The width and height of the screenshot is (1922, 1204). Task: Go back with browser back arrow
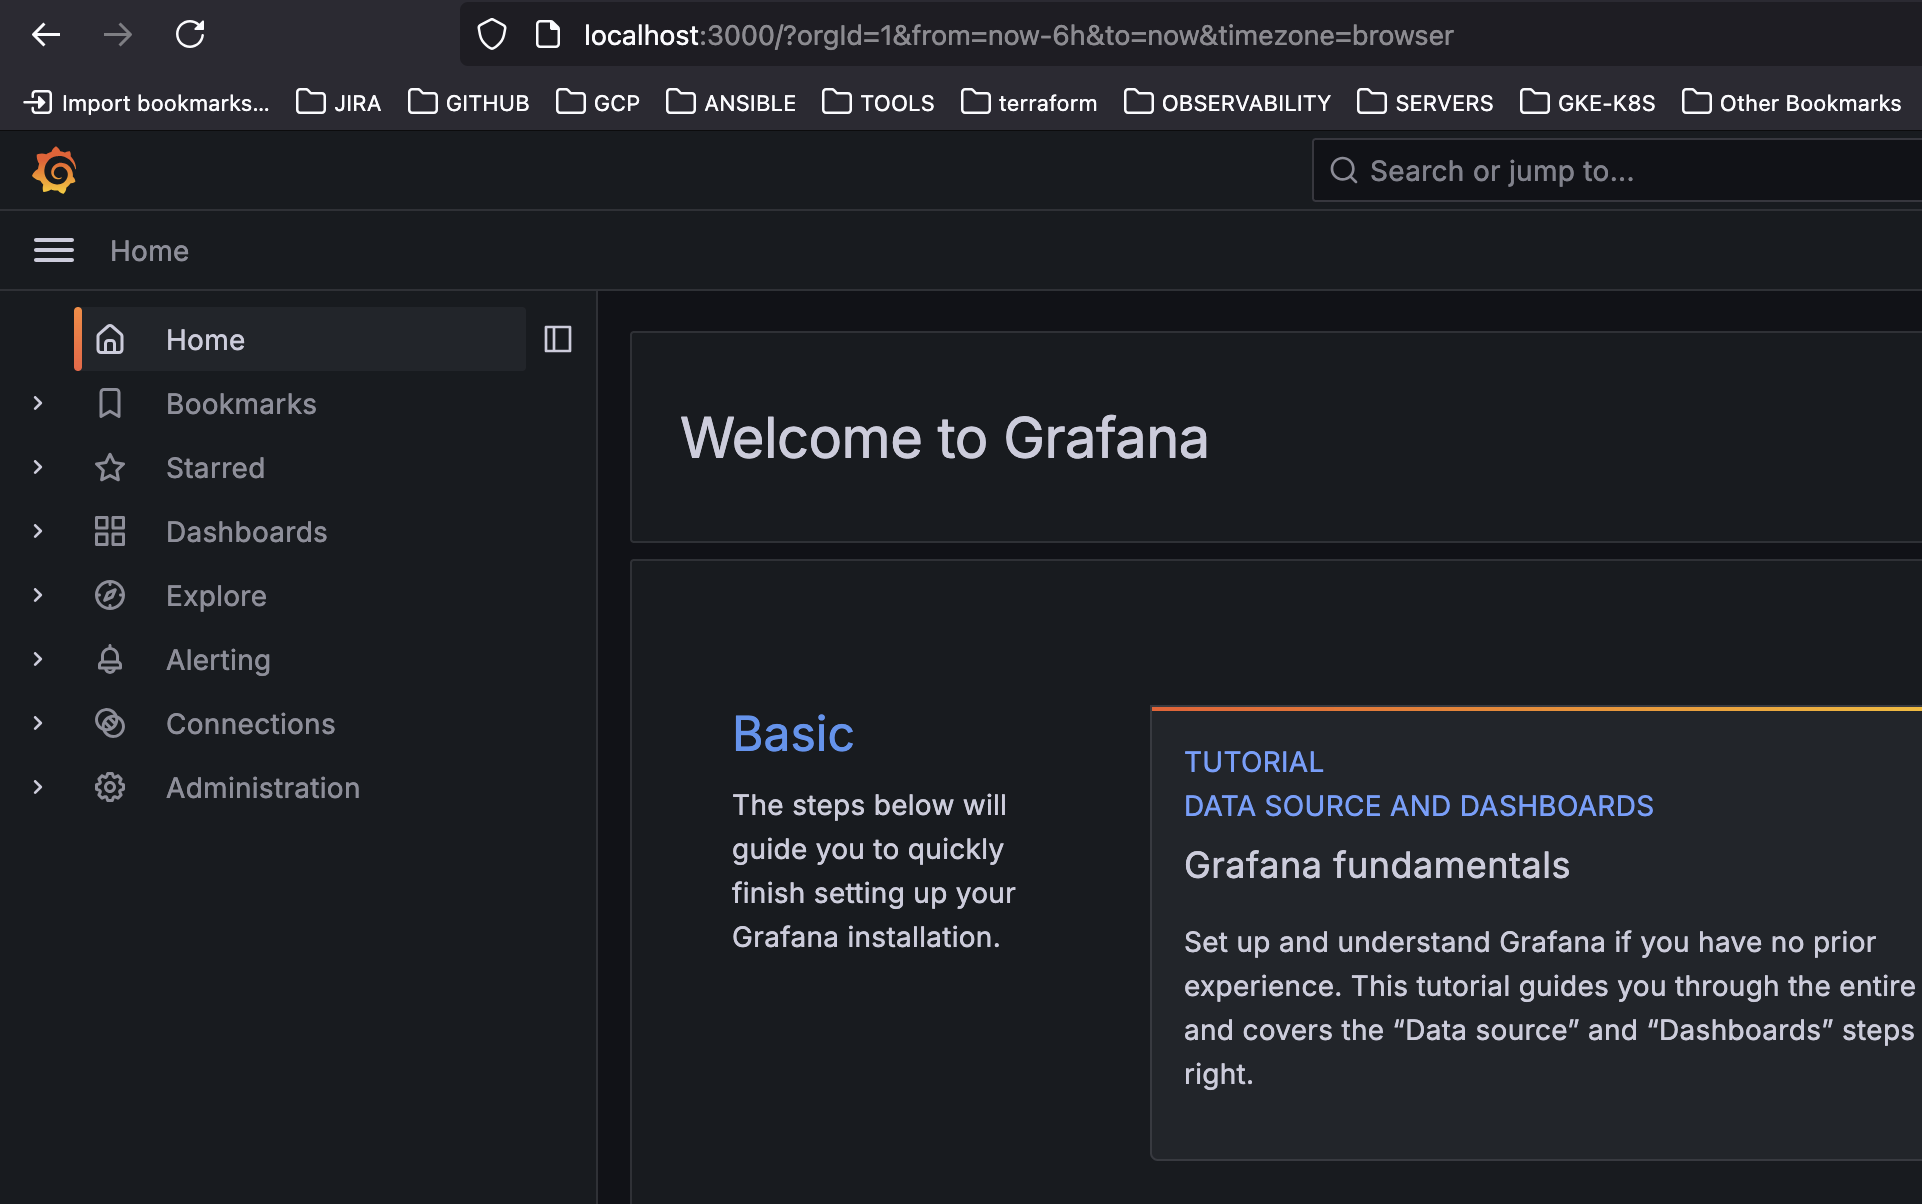(x=46, y=35)
